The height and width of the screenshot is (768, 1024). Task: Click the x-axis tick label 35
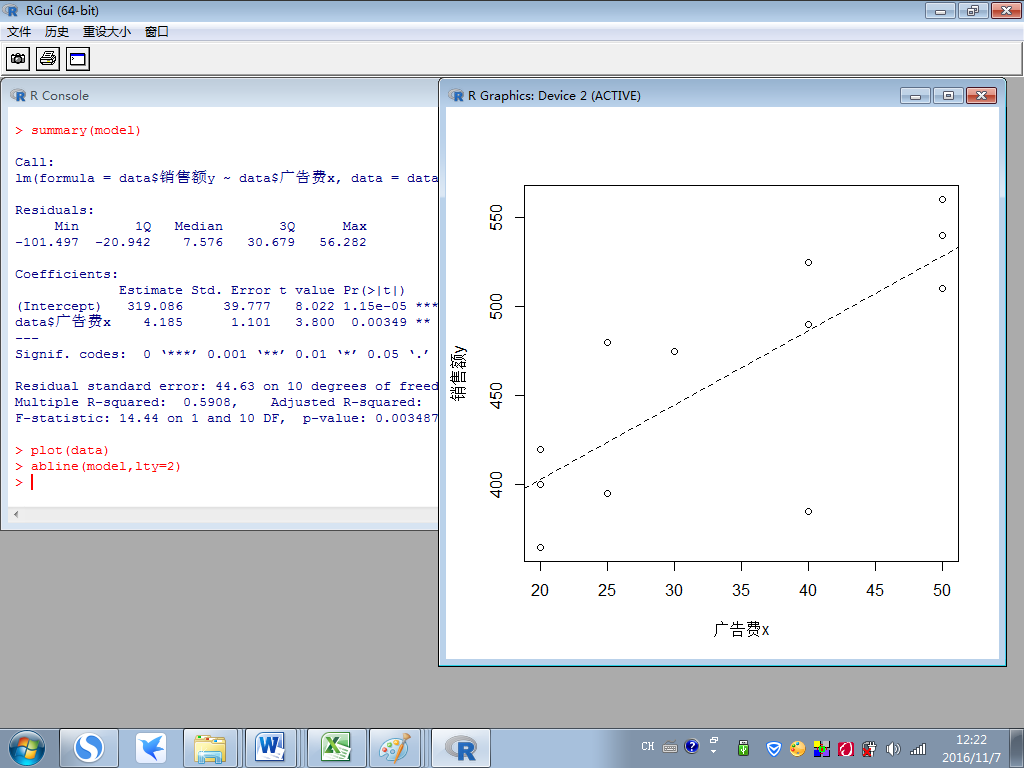pyautogui.click(x=741, y=590)
